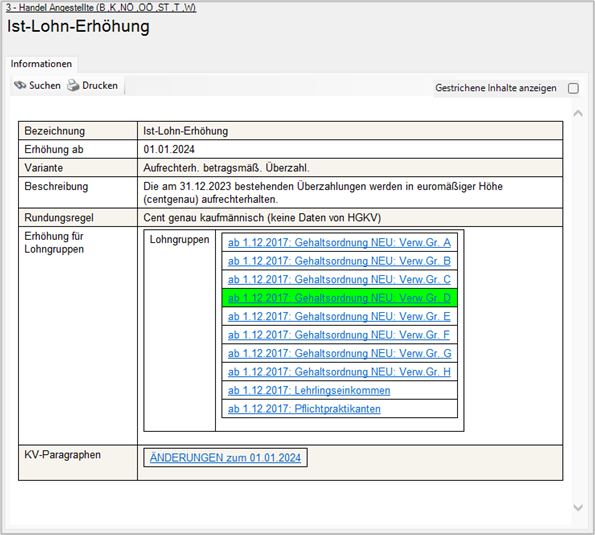
Task: Open Gehaltsordnung NEU Verw.Gr. C link
Action: point(339,280)
